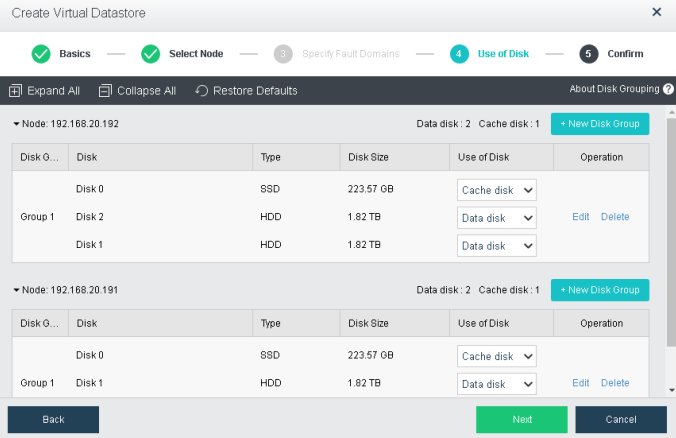Open Use of Disk dropdown for Disk 2
Viewport: 676px width, 438px height.
(497, 218)
